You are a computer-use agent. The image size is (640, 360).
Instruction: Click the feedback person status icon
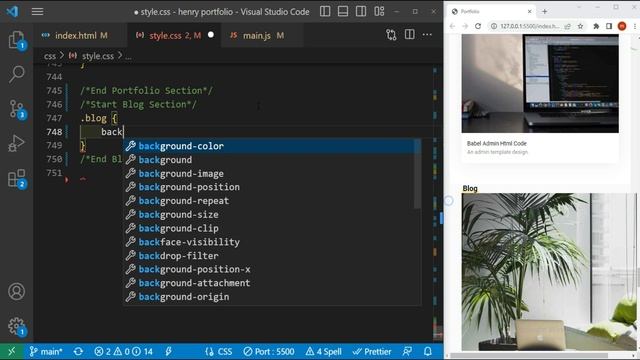(407, 351)
